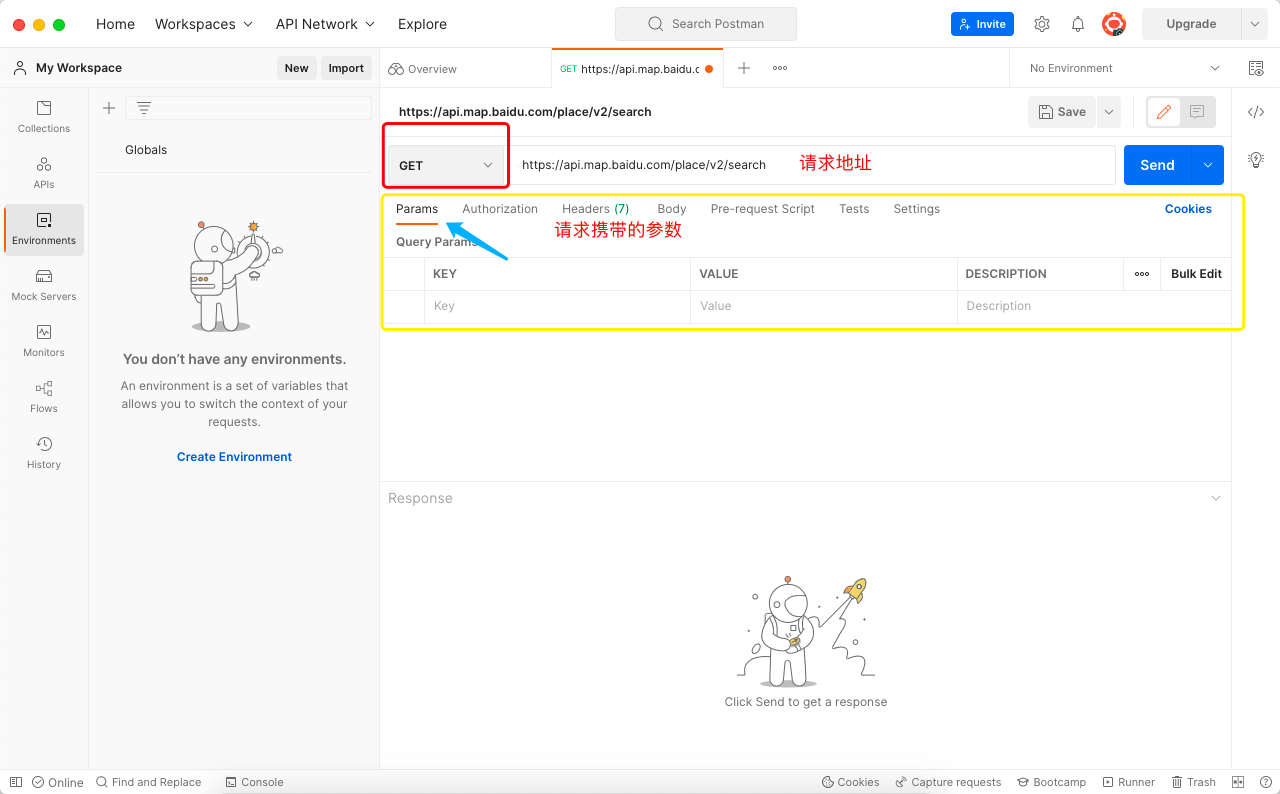Select the Params tab
This screenshot has width=1280, height=794.
coord(417,209)
